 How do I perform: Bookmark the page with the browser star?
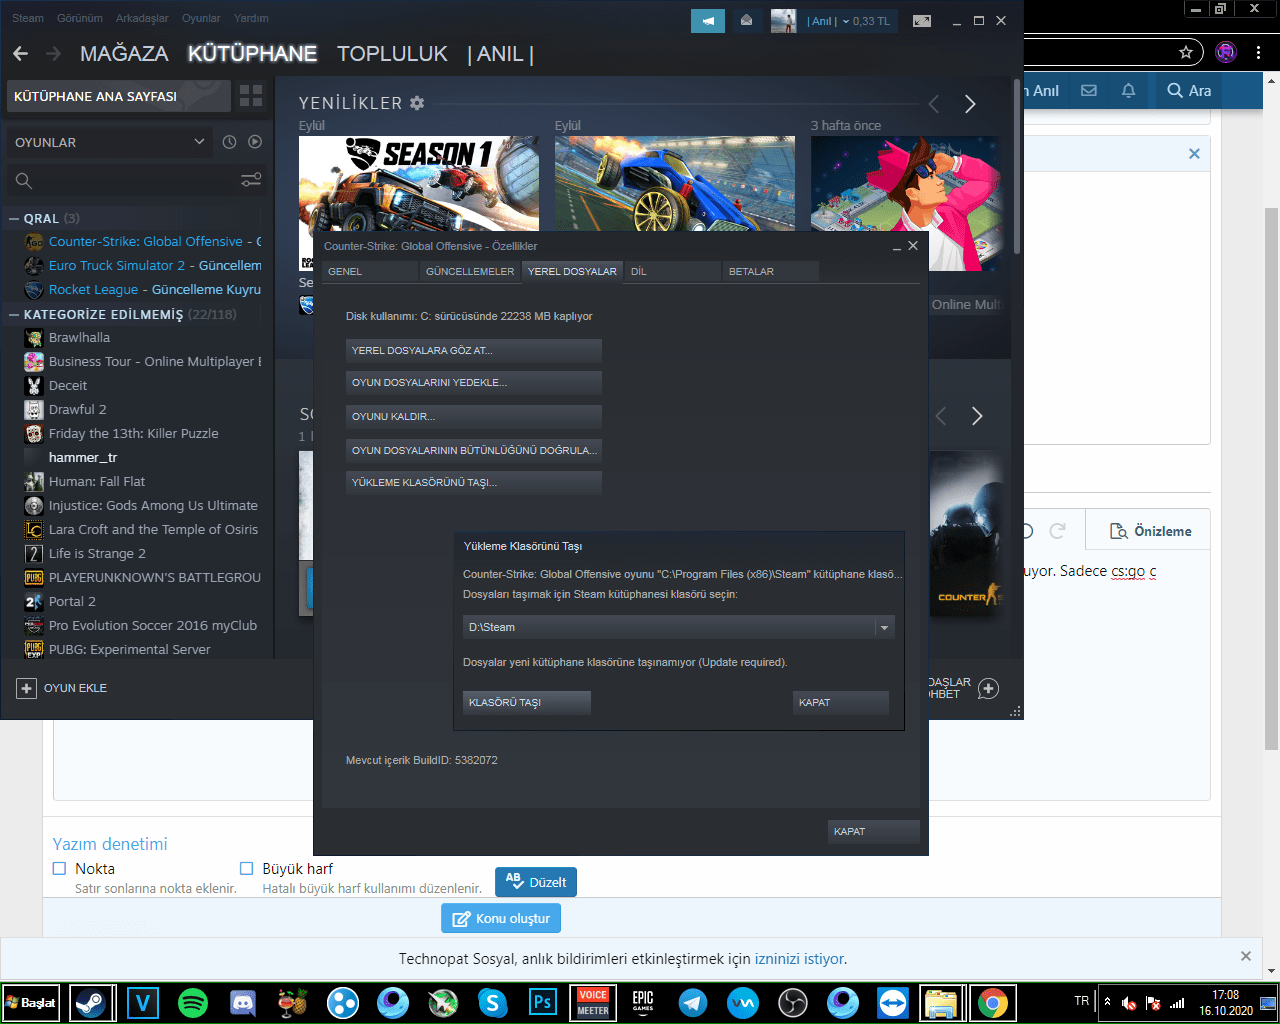[x=1186, y=52]
